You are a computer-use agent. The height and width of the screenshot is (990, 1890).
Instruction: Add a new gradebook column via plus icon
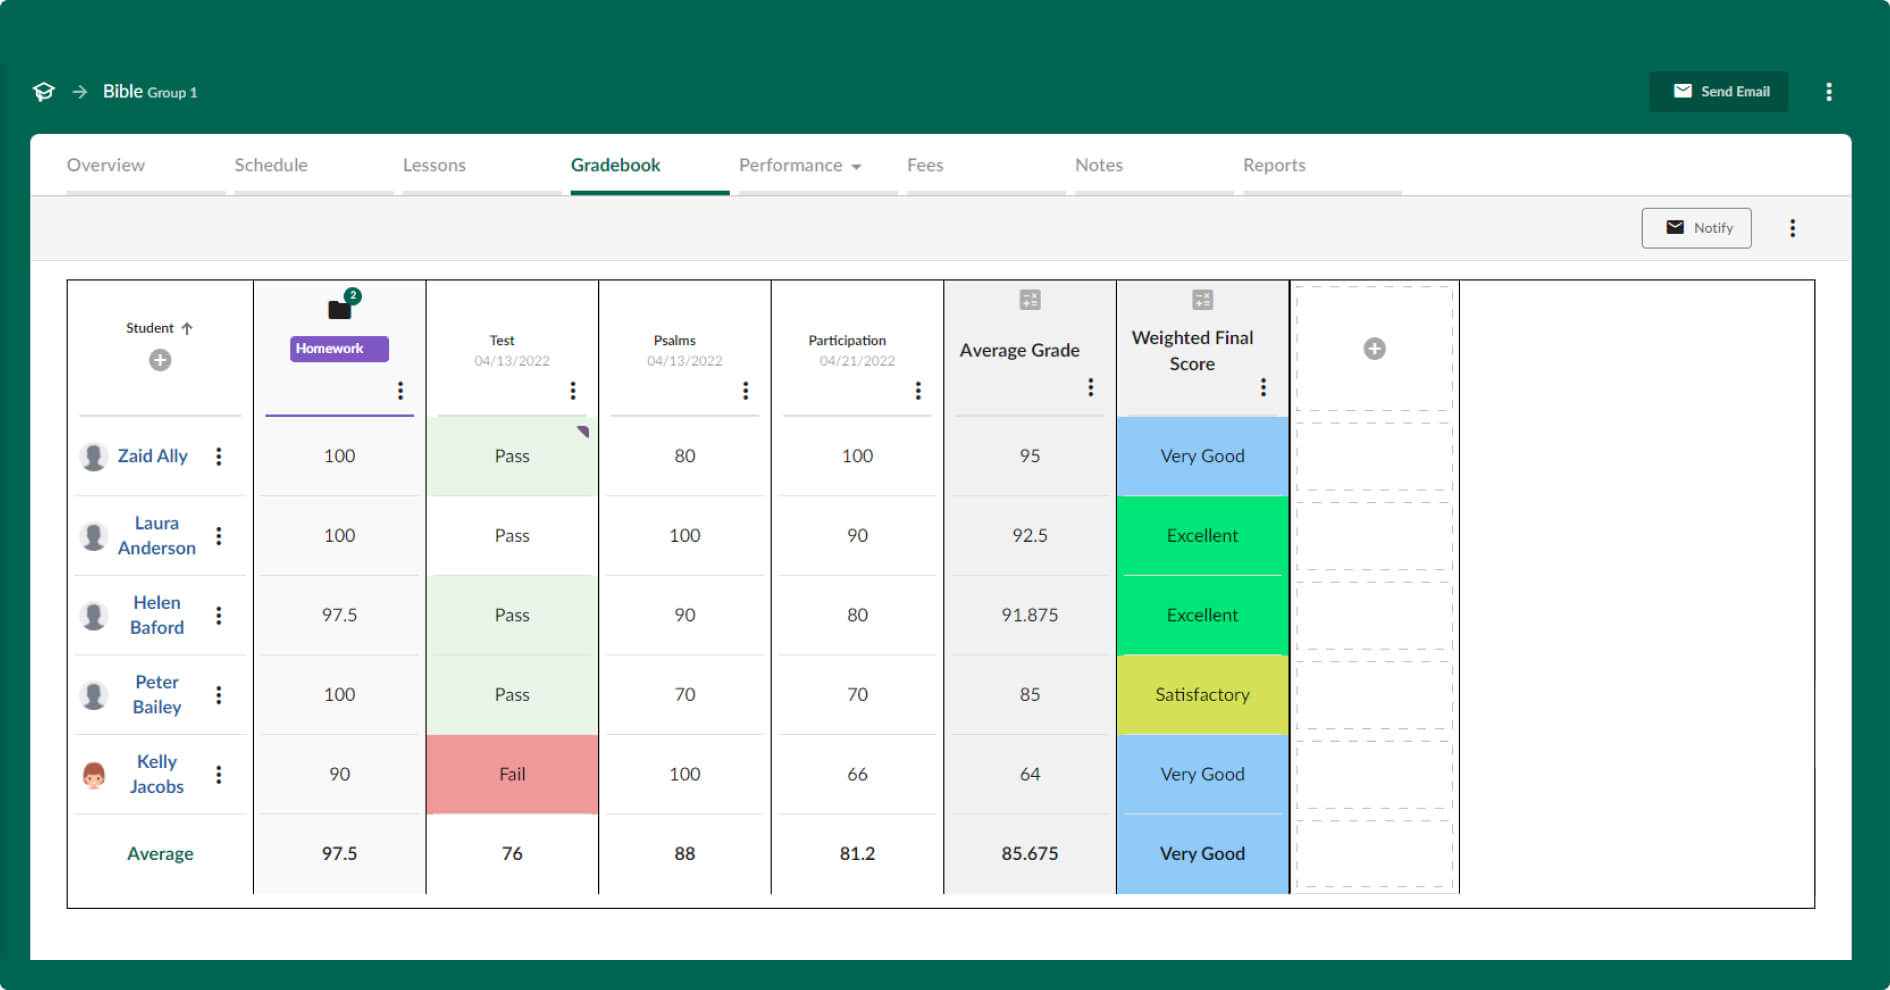click(1374, 348)
